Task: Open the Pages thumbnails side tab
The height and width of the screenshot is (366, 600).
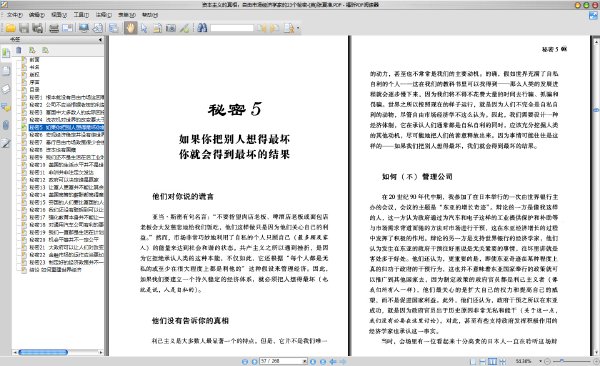Action: coord(6,71)
